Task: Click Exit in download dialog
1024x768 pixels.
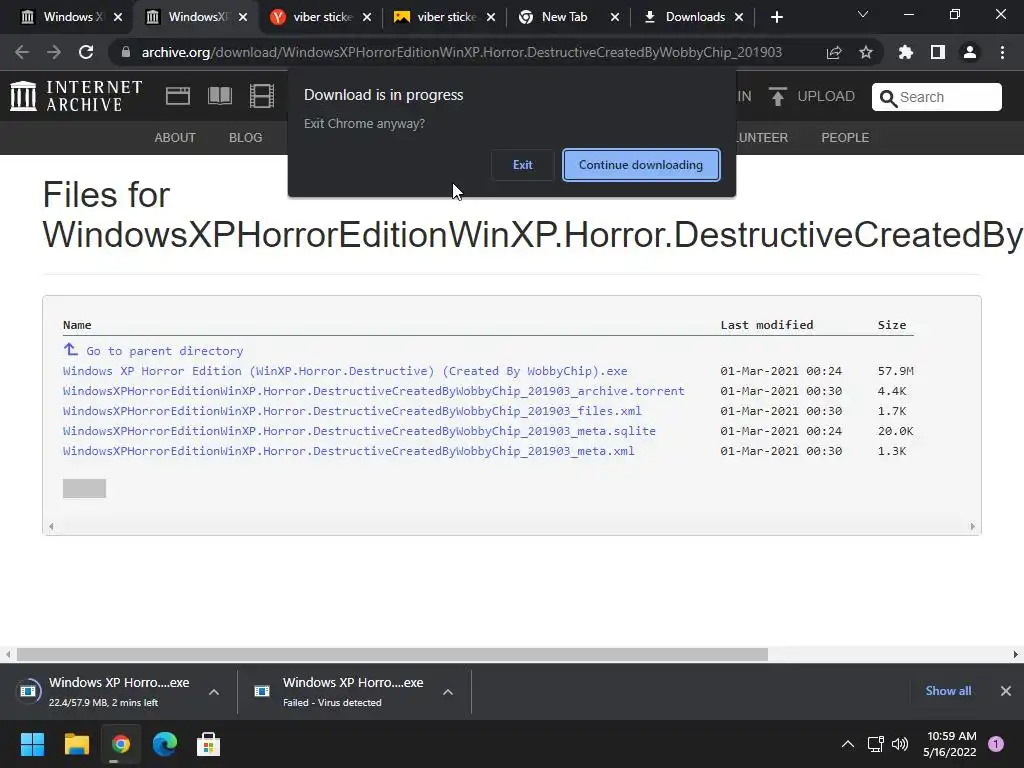Action: pyautogui.click(x=522, y=165)
